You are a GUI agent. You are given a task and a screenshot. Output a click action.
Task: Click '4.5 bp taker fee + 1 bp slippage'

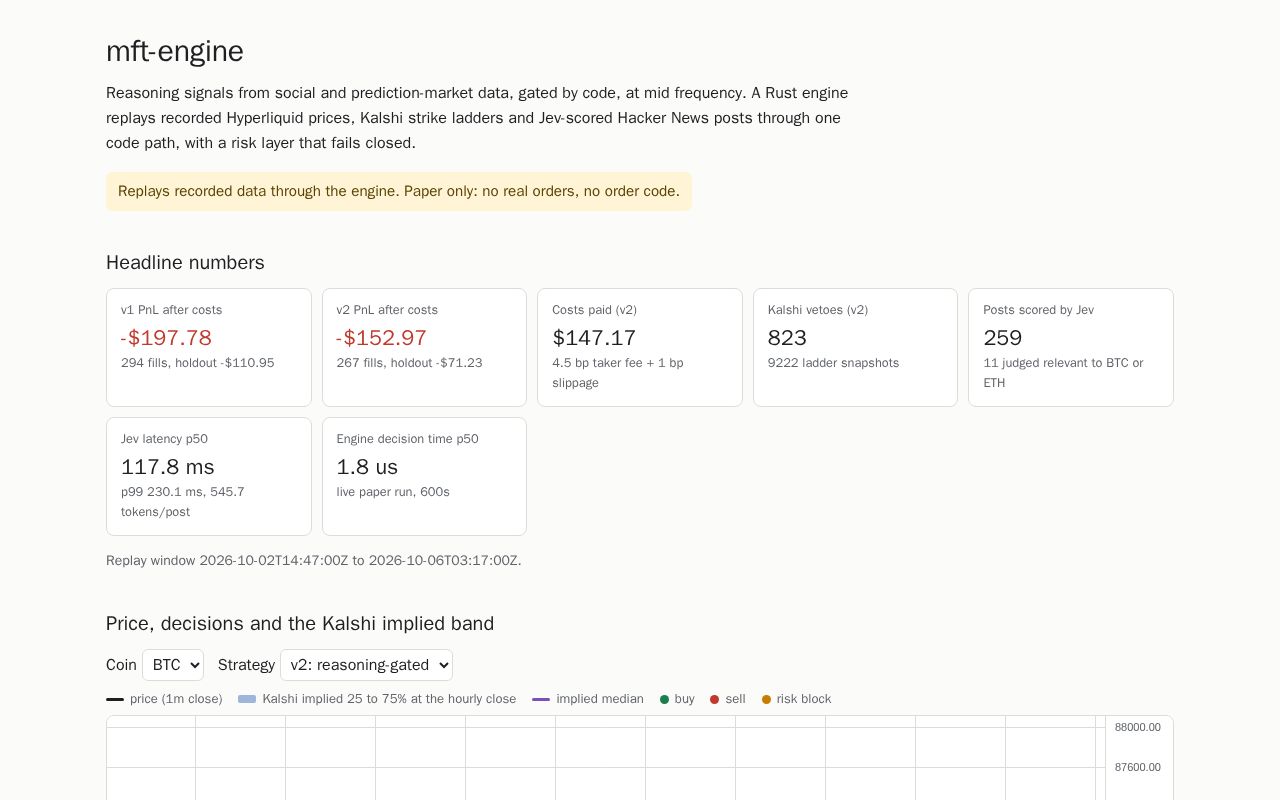618,373
